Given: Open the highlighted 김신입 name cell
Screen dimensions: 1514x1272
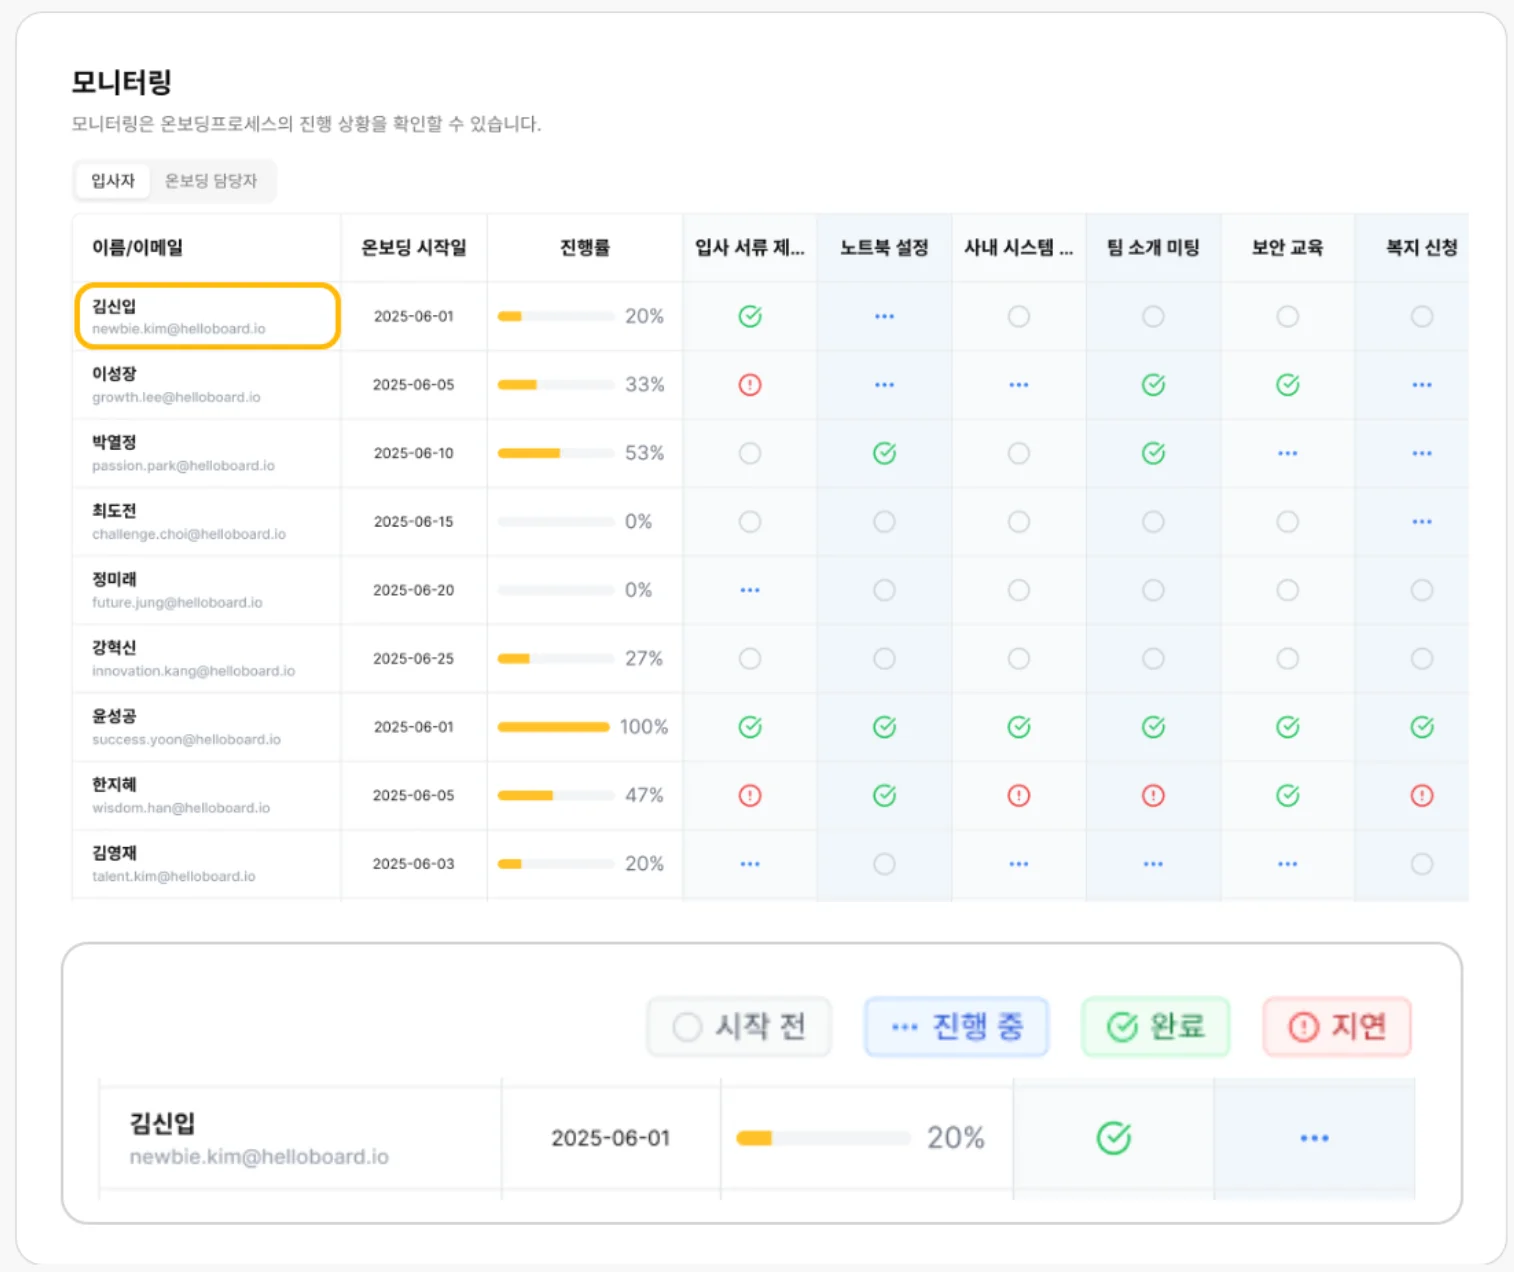Looking at the screenshot, I should pos(208,317).
